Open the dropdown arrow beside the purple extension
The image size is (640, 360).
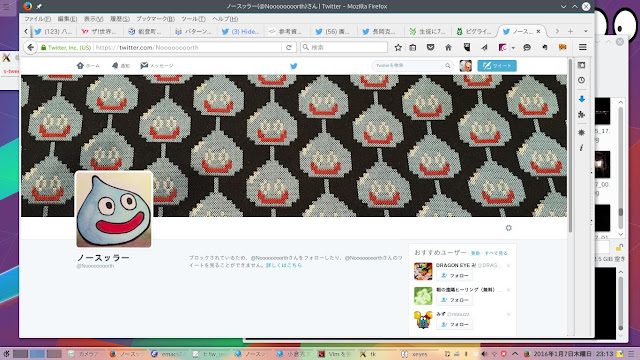(x=513, y=48)
